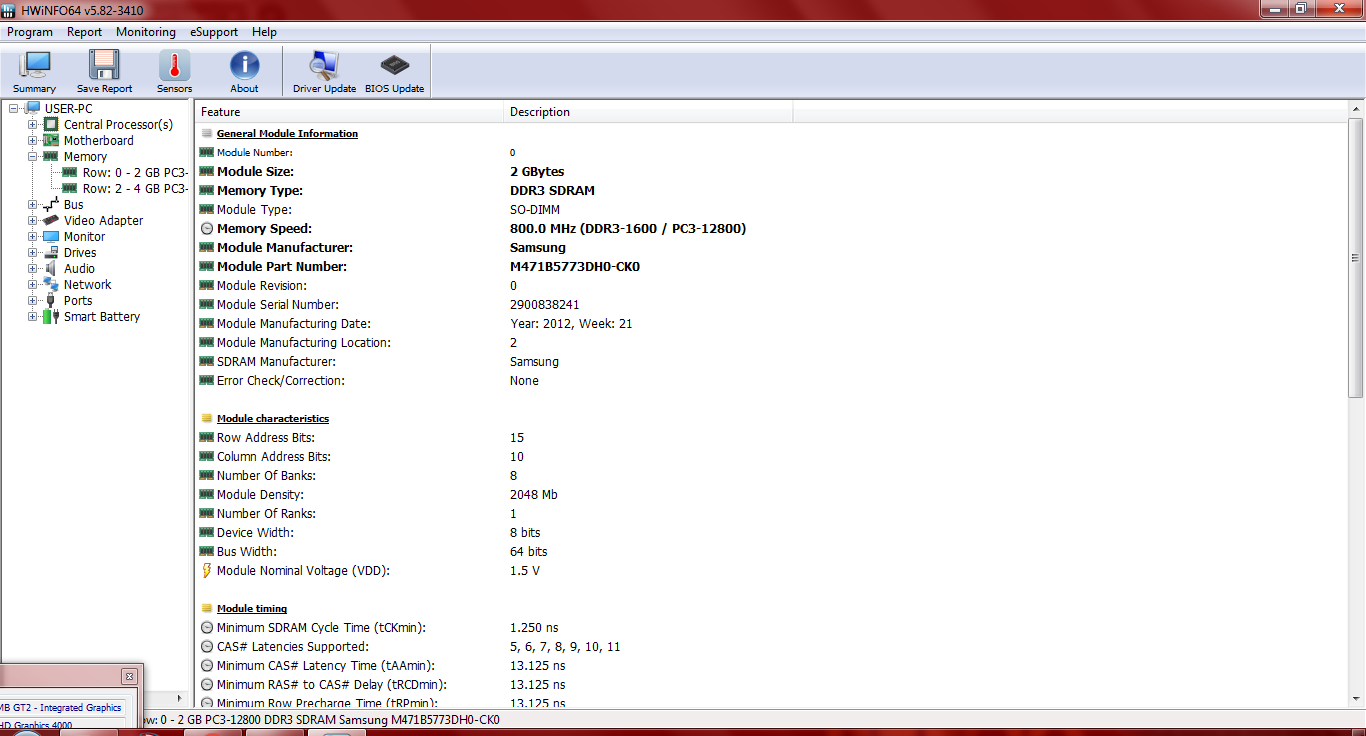The width and height of the screenshot is (1366, 736).
Task: Open the Summary toolbar icon
Action: (34, 71)
